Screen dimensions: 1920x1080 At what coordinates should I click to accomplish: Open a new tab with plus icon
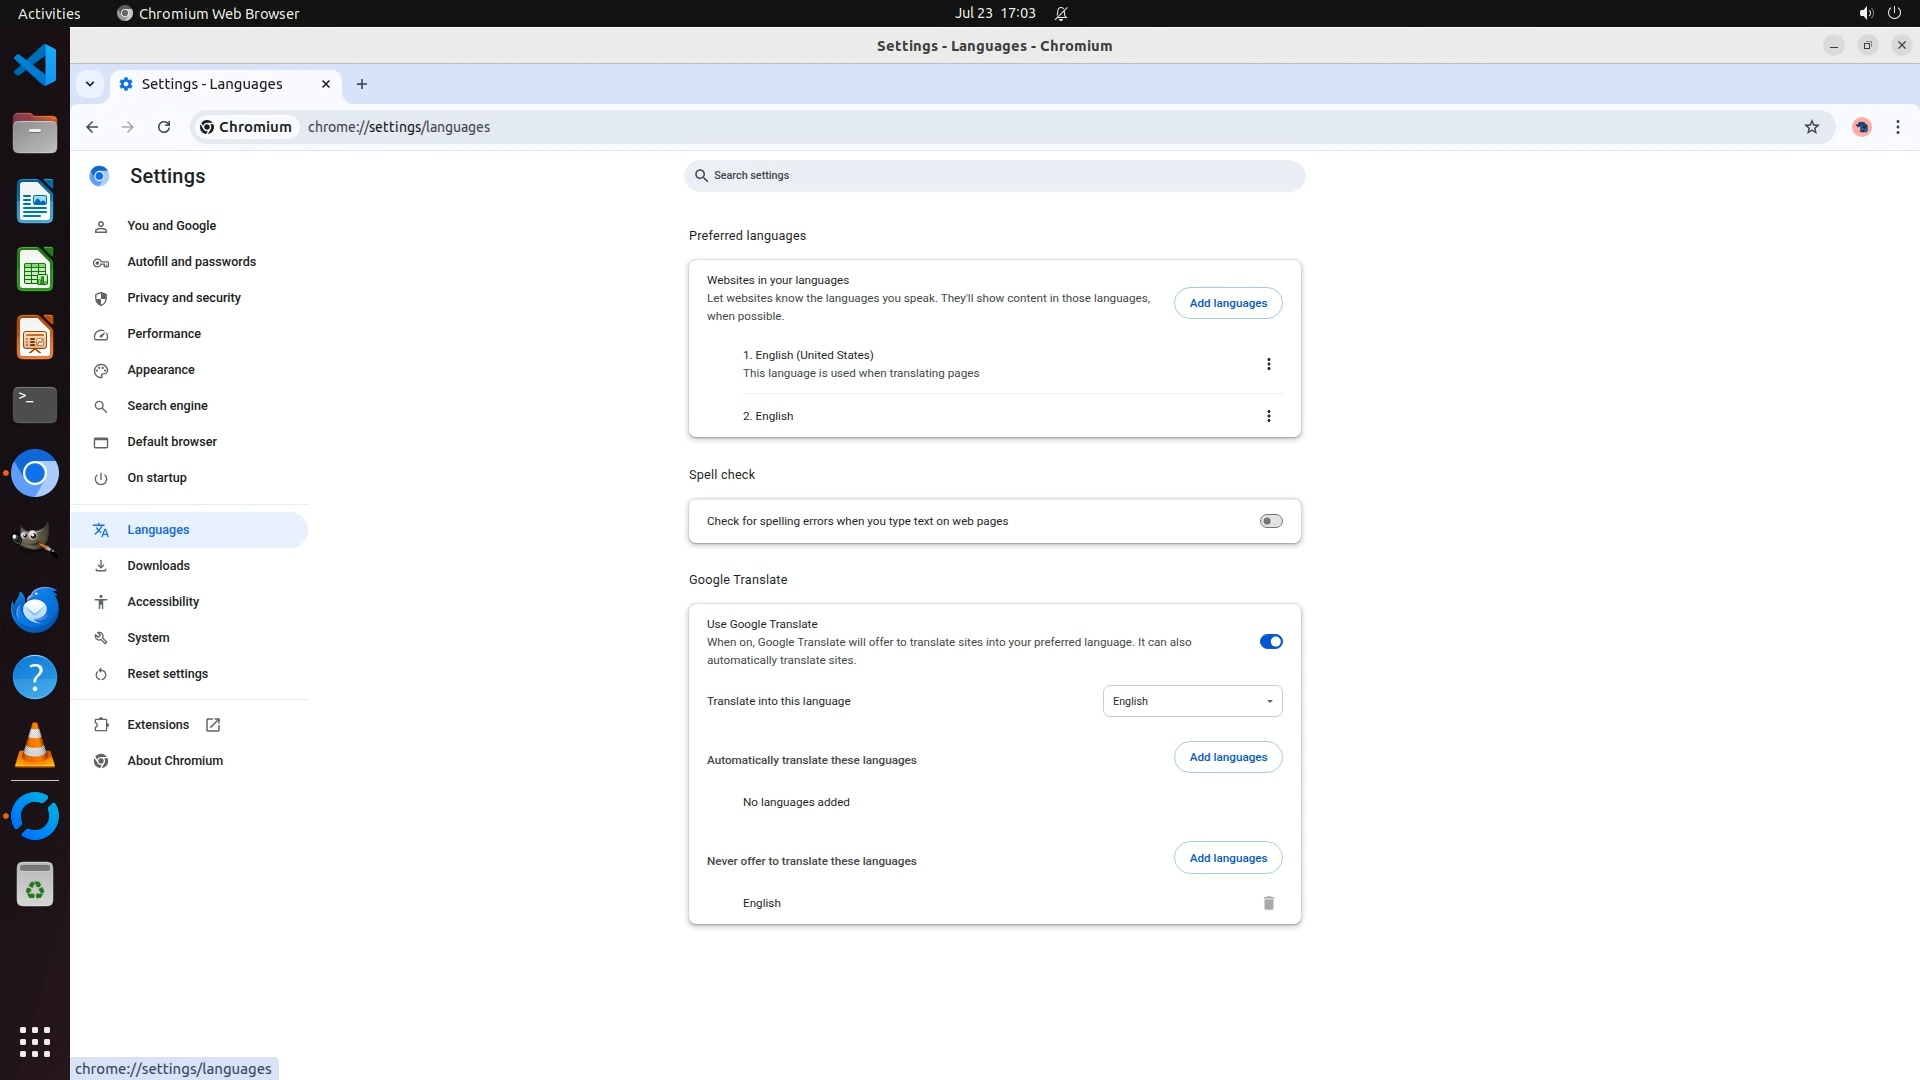[x=362, y=84]
